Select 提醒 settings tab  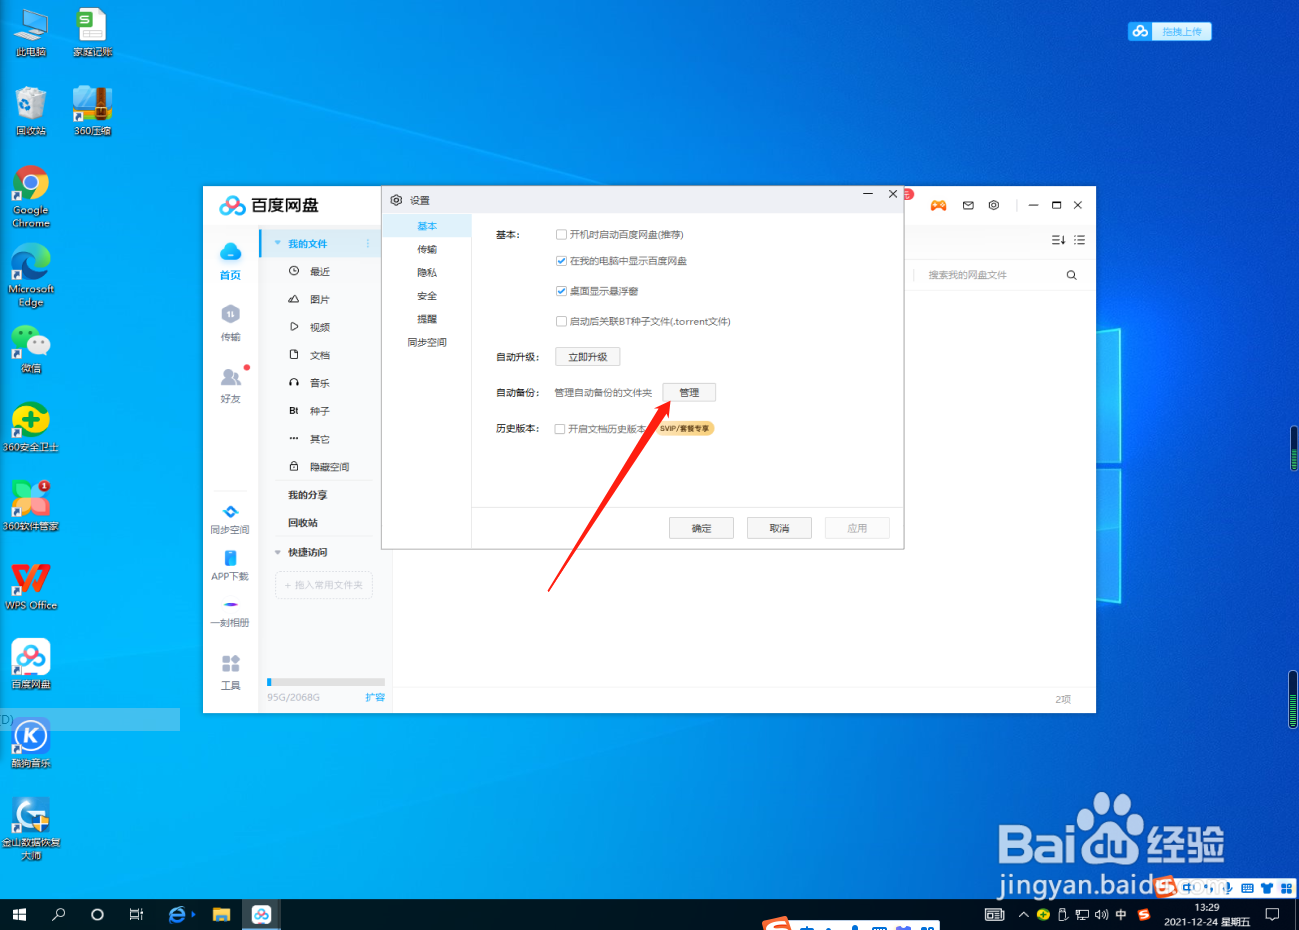pos(427,319)
